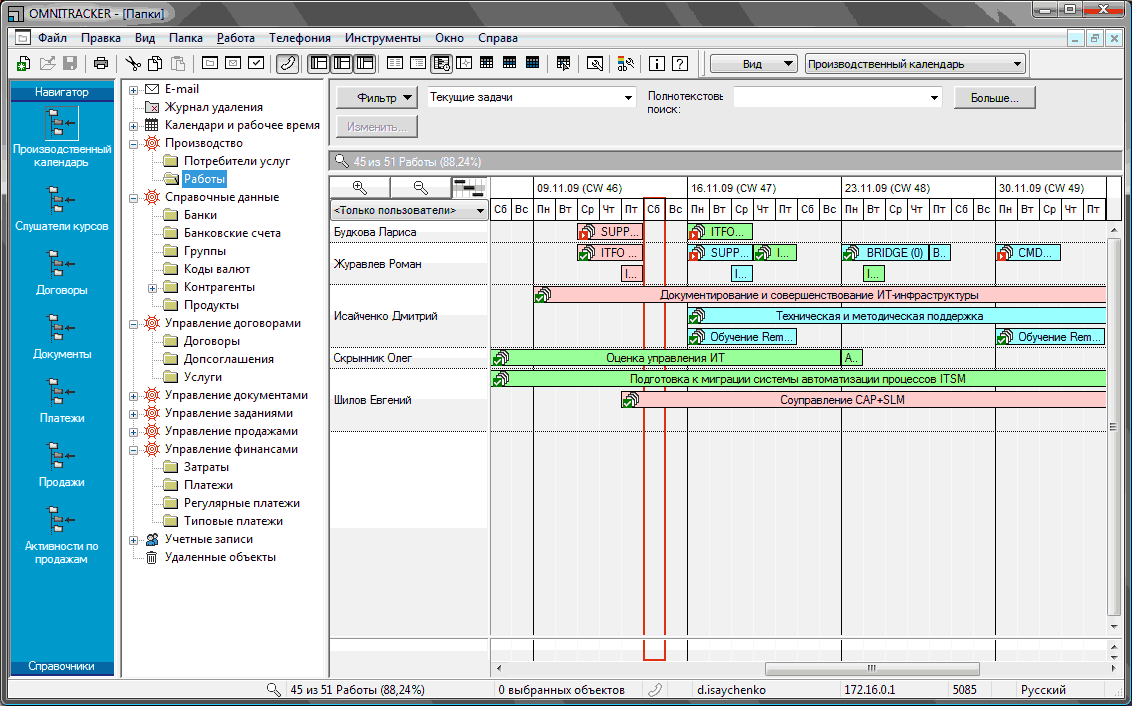
Task: Open the Фильтр dropdown button
Action: [376, 97]
